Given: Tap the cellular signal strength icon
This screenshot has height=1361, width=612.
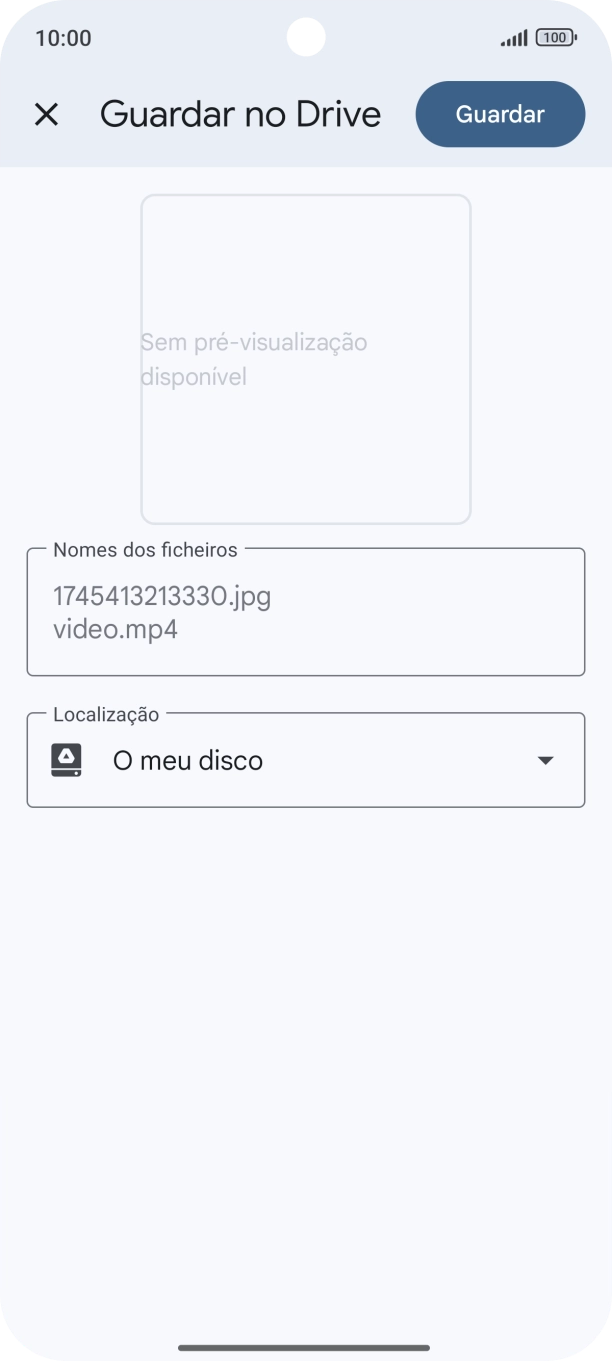Looking at the screenshot, I should (x=514, y=38).
